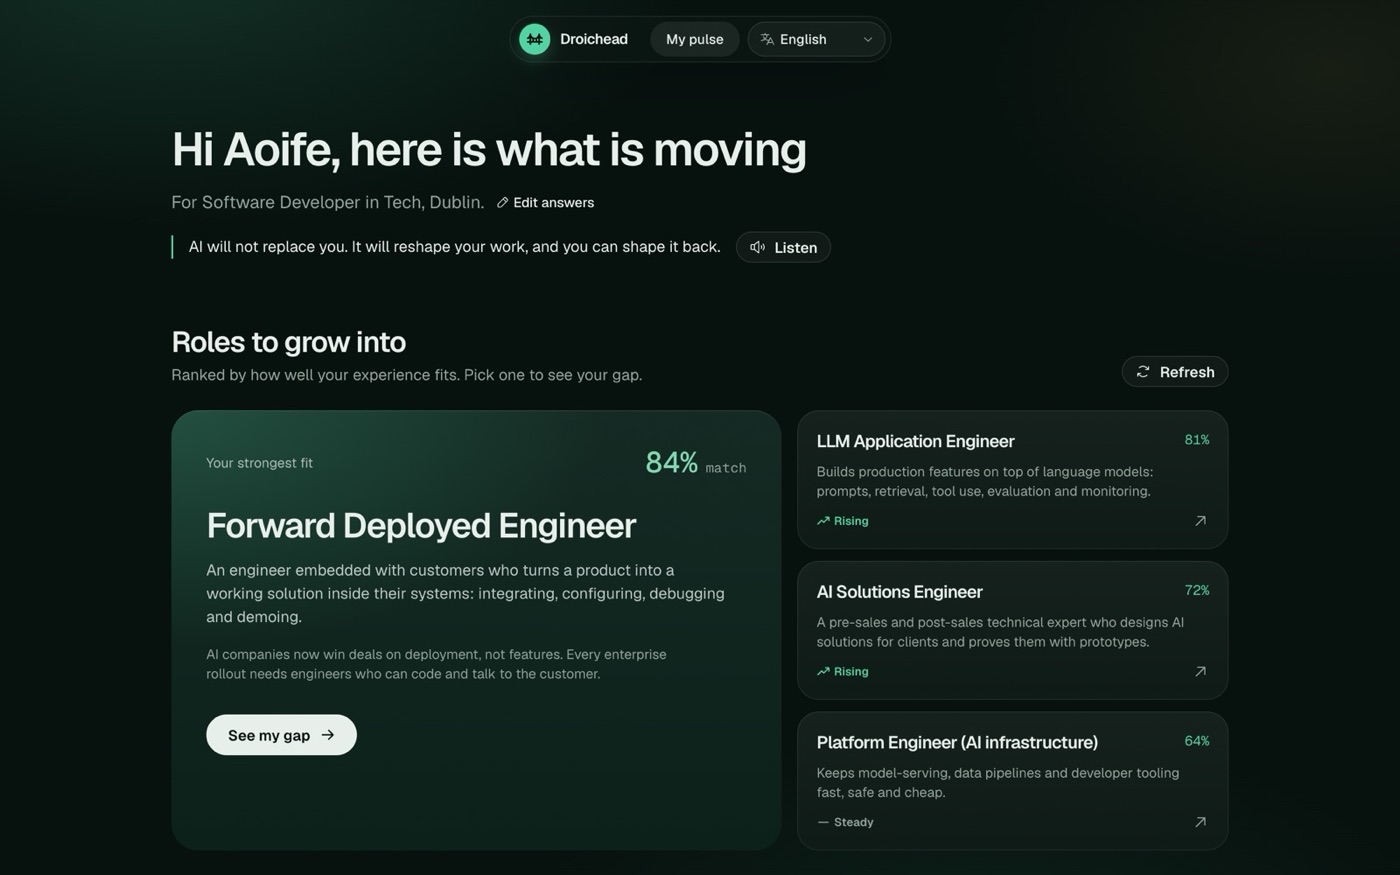1400x875 pixels.
Task: Click the Your strongest fit label
Action: 259,463
